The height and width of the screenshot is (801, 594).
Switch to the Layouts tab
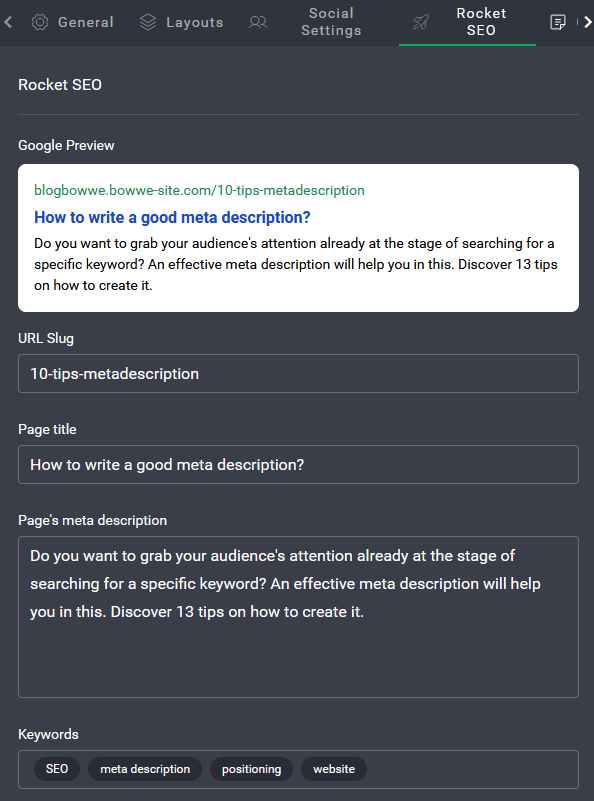(x=181, y=22)
